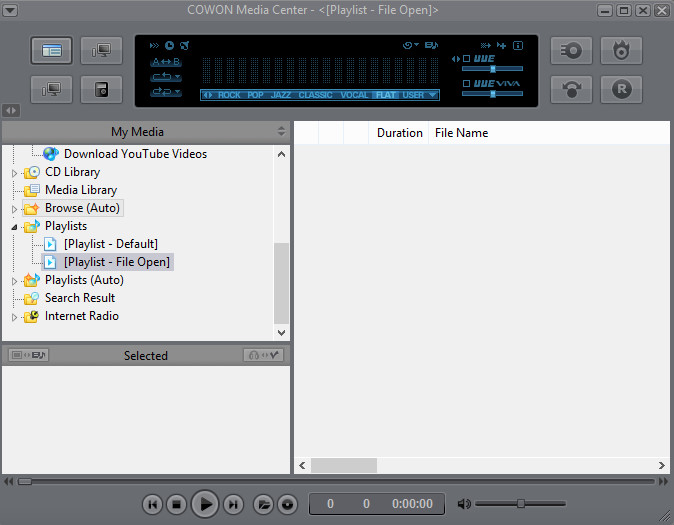Open the main menu arrow in the title bar

(10, 10)
